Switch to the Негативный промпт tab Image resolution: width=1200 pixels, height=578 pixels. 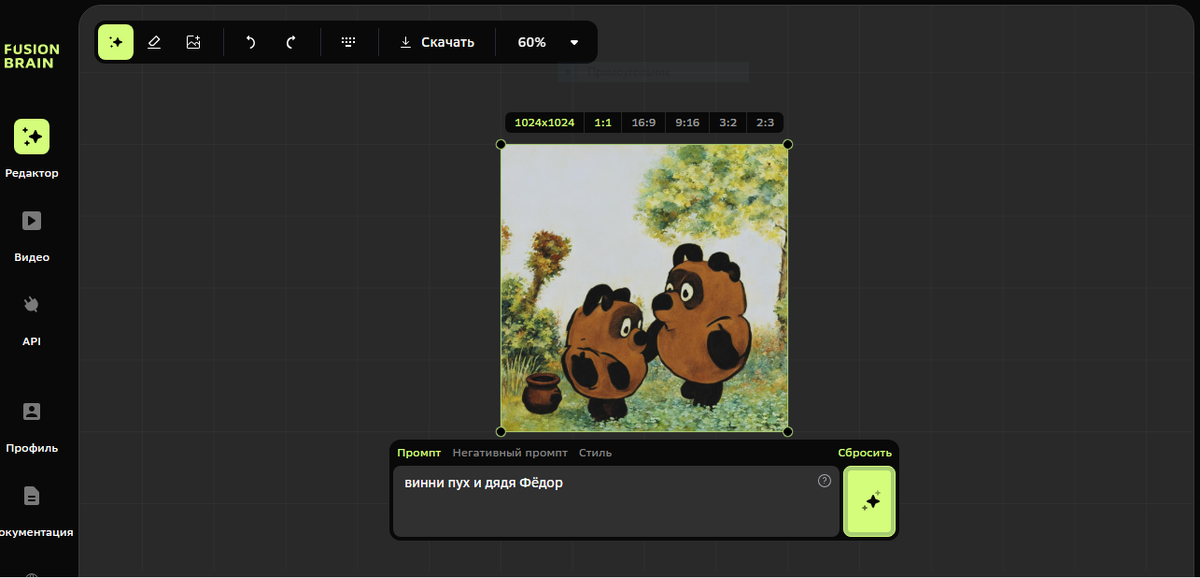[x=510, y=453]
